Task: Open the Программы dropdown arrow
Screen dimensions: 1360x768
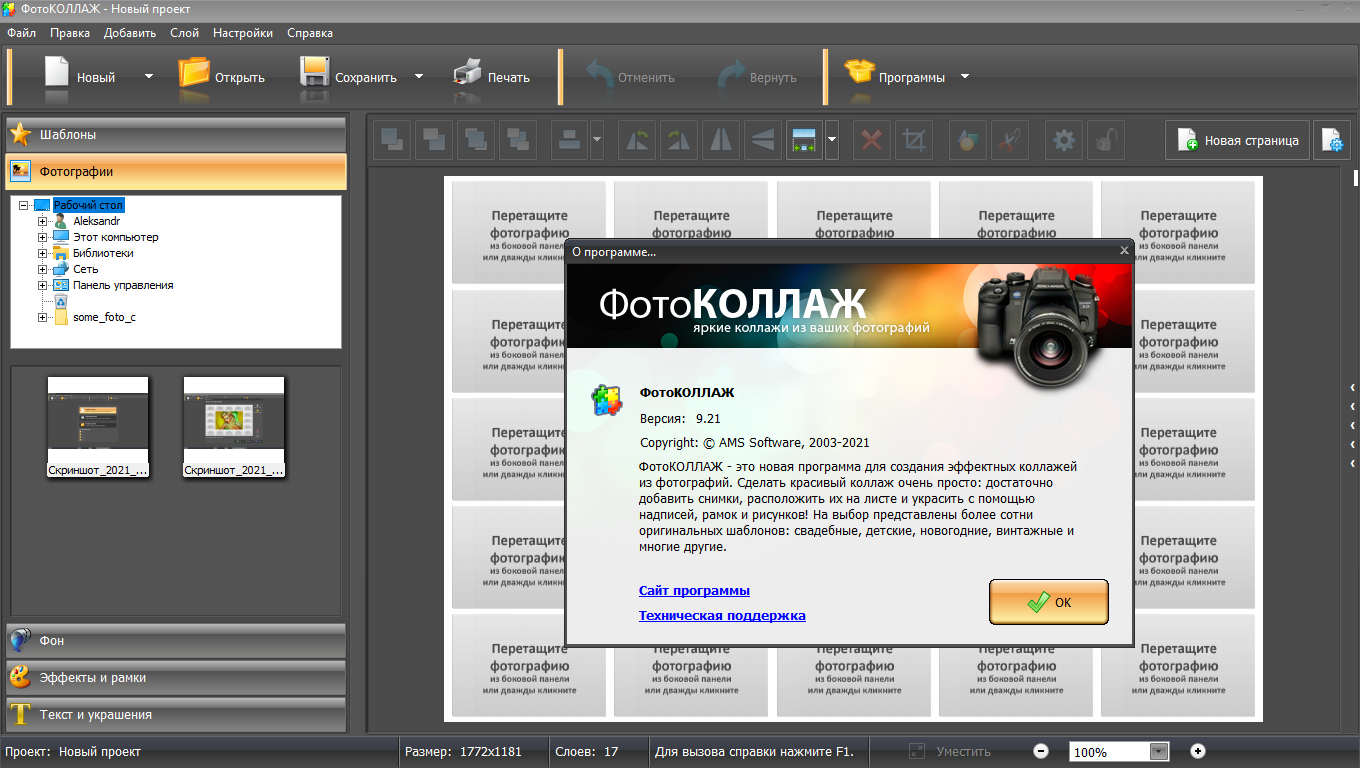Action: (x=965, y=76)
